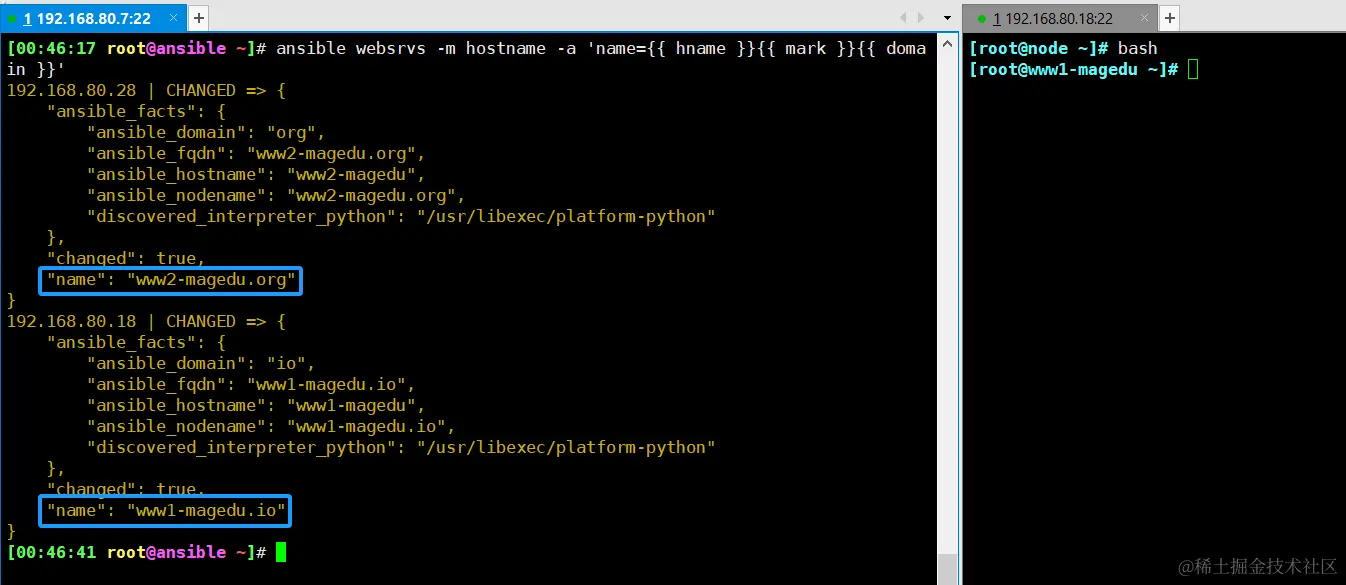Click the ansible_hostname "www1-magedu" line
Image resolution: width=1346 pixels, height=585 pixels.
click(x=256, y=405)
